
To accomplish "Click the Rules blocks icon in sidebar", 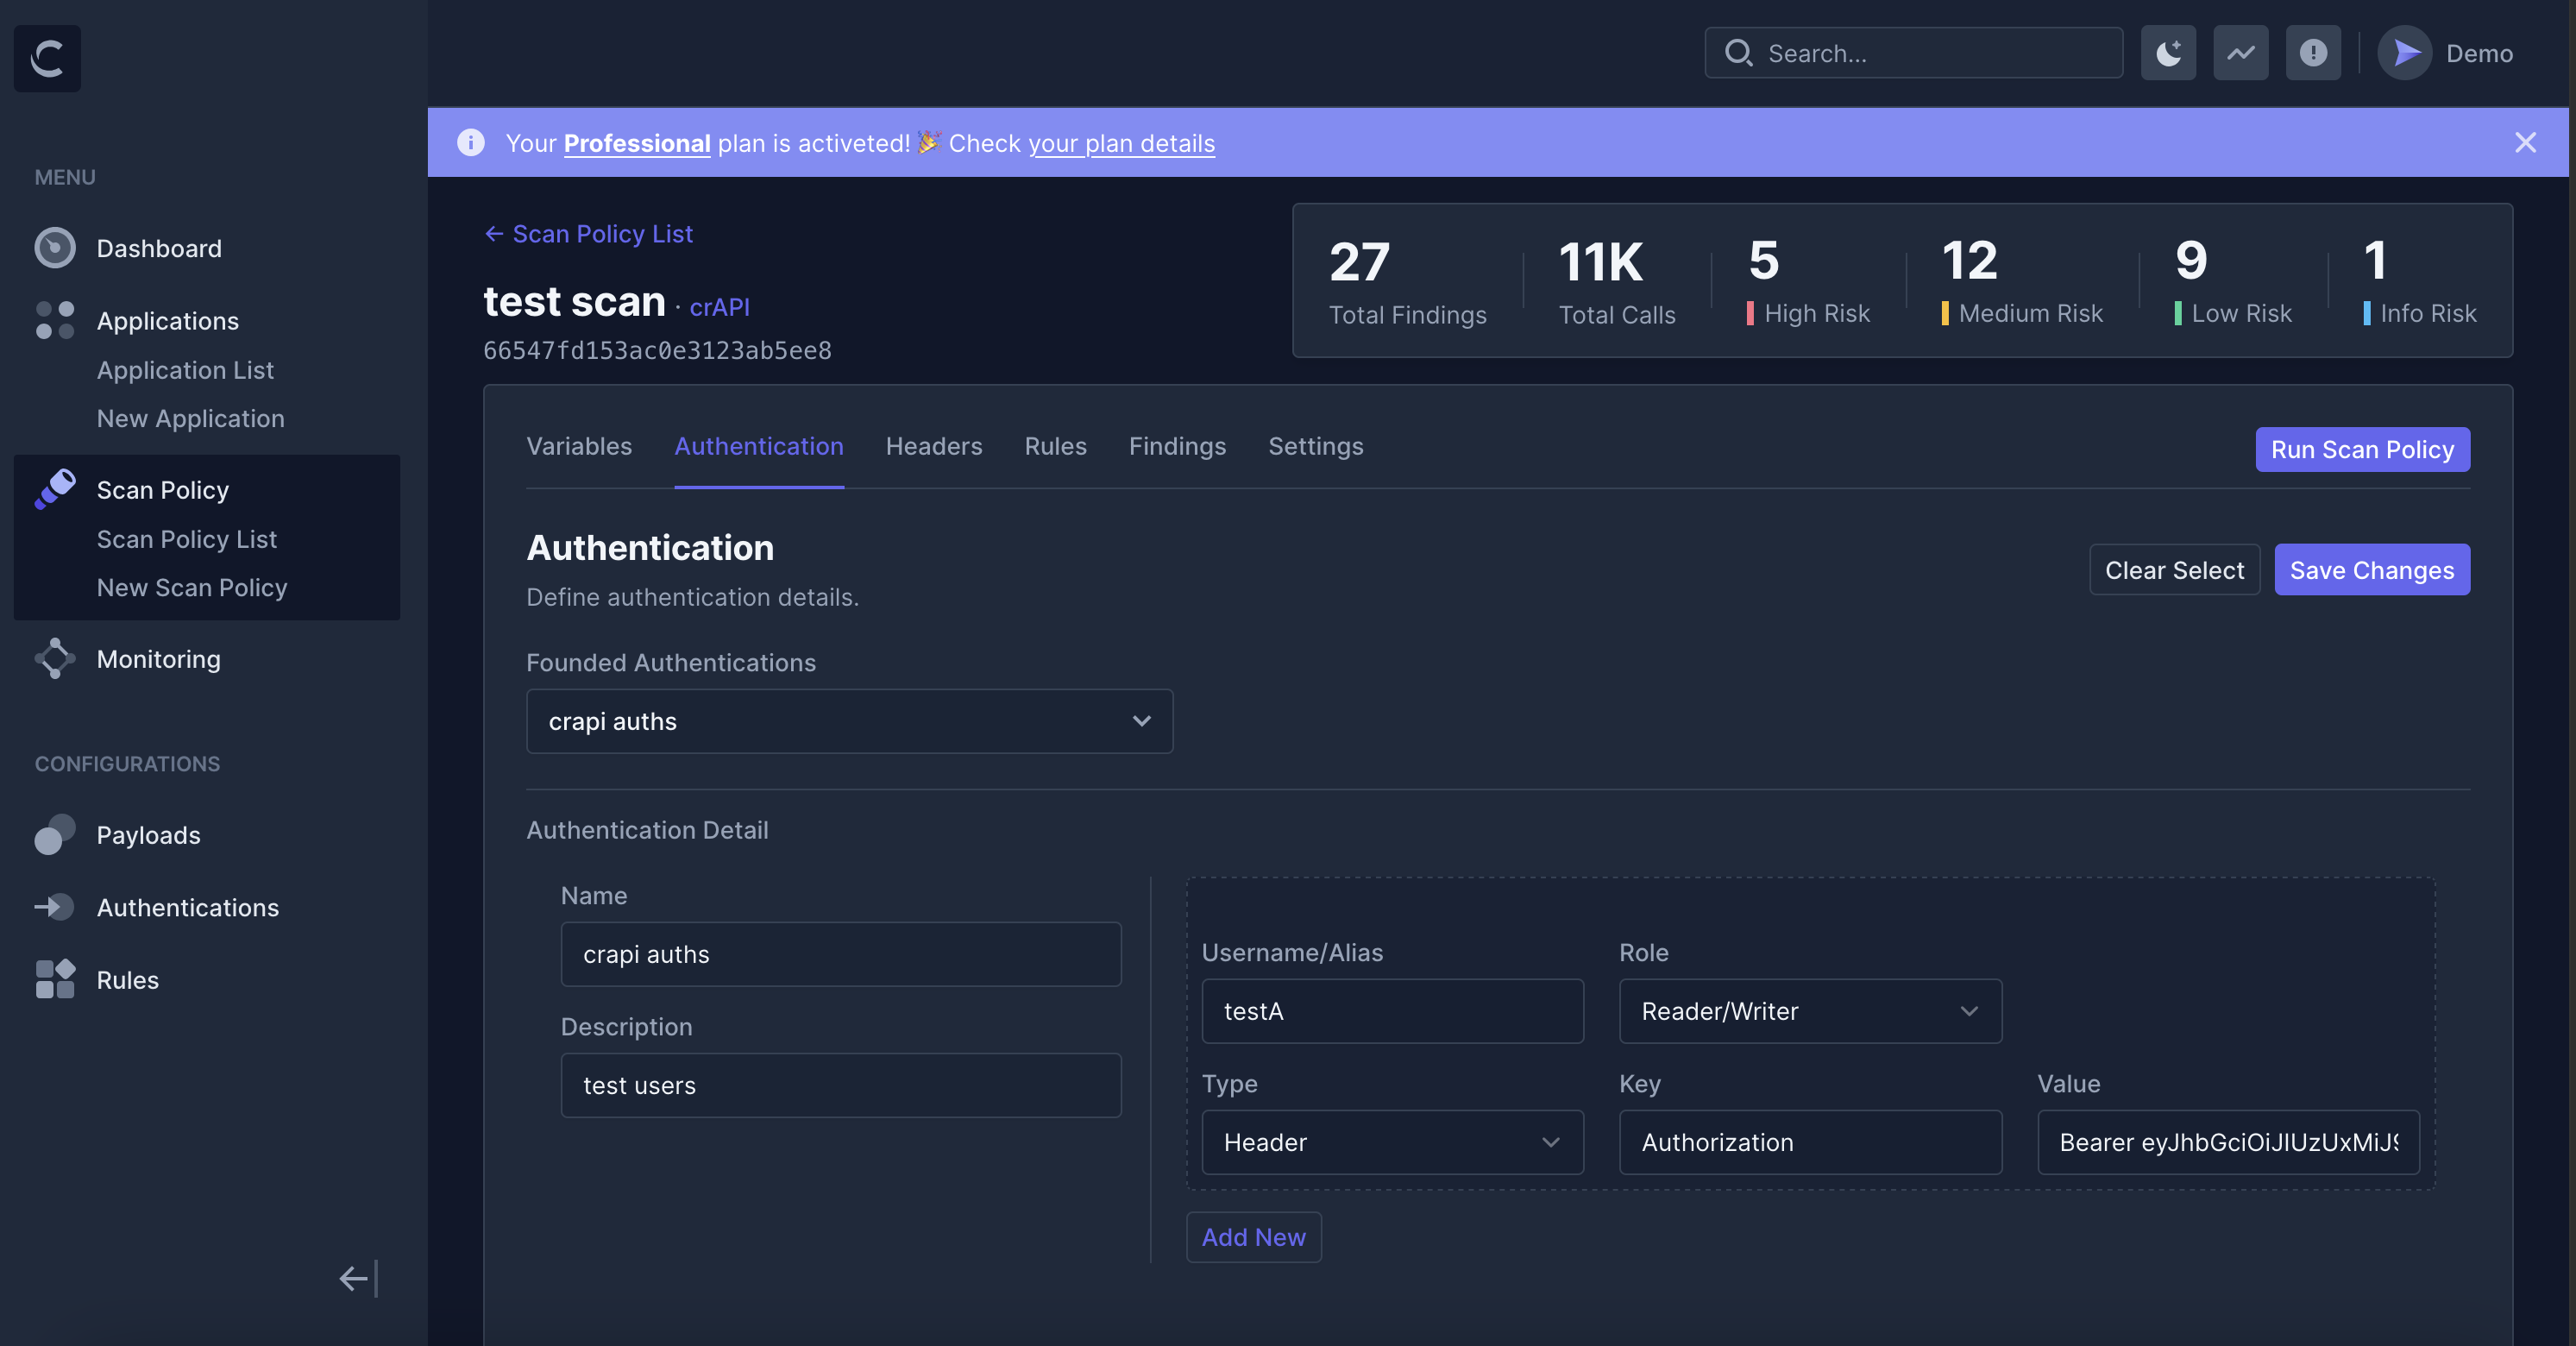I will click(55, 979).
